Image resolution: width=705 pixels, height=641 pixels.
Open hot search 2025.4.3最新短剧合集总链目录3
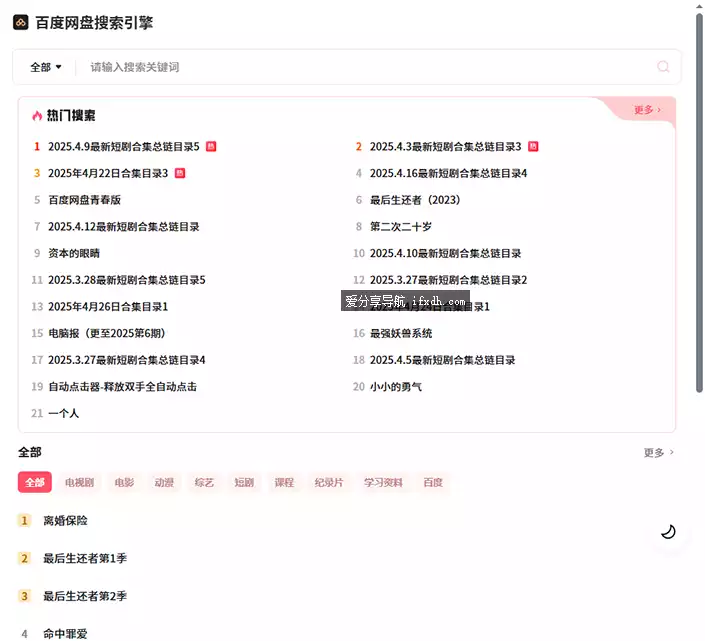(x=446, y=147)
